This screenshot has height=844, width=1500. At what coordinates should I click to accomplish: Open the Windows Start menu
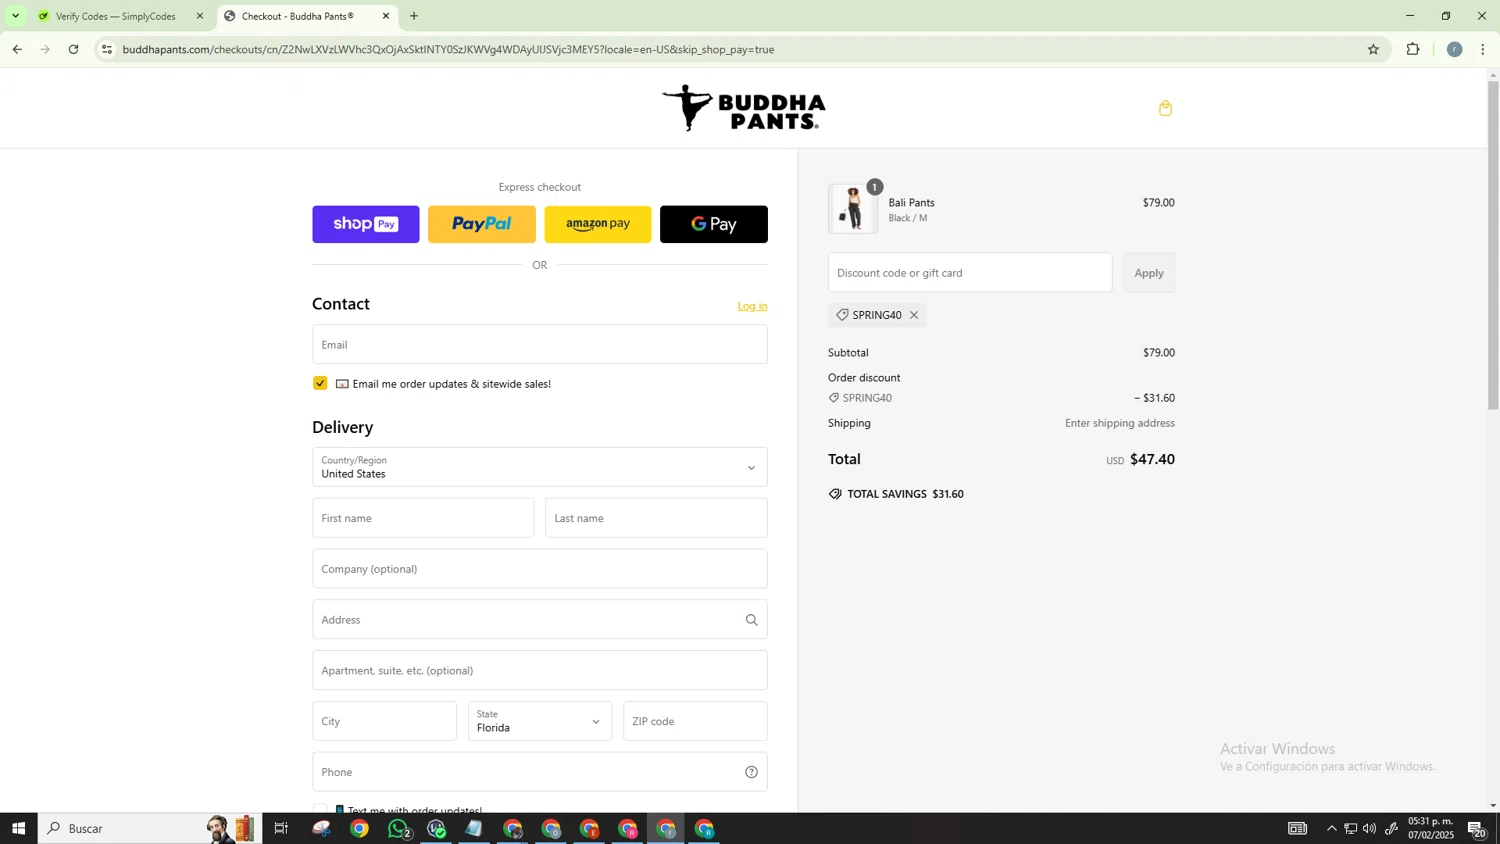coord(18,829)
